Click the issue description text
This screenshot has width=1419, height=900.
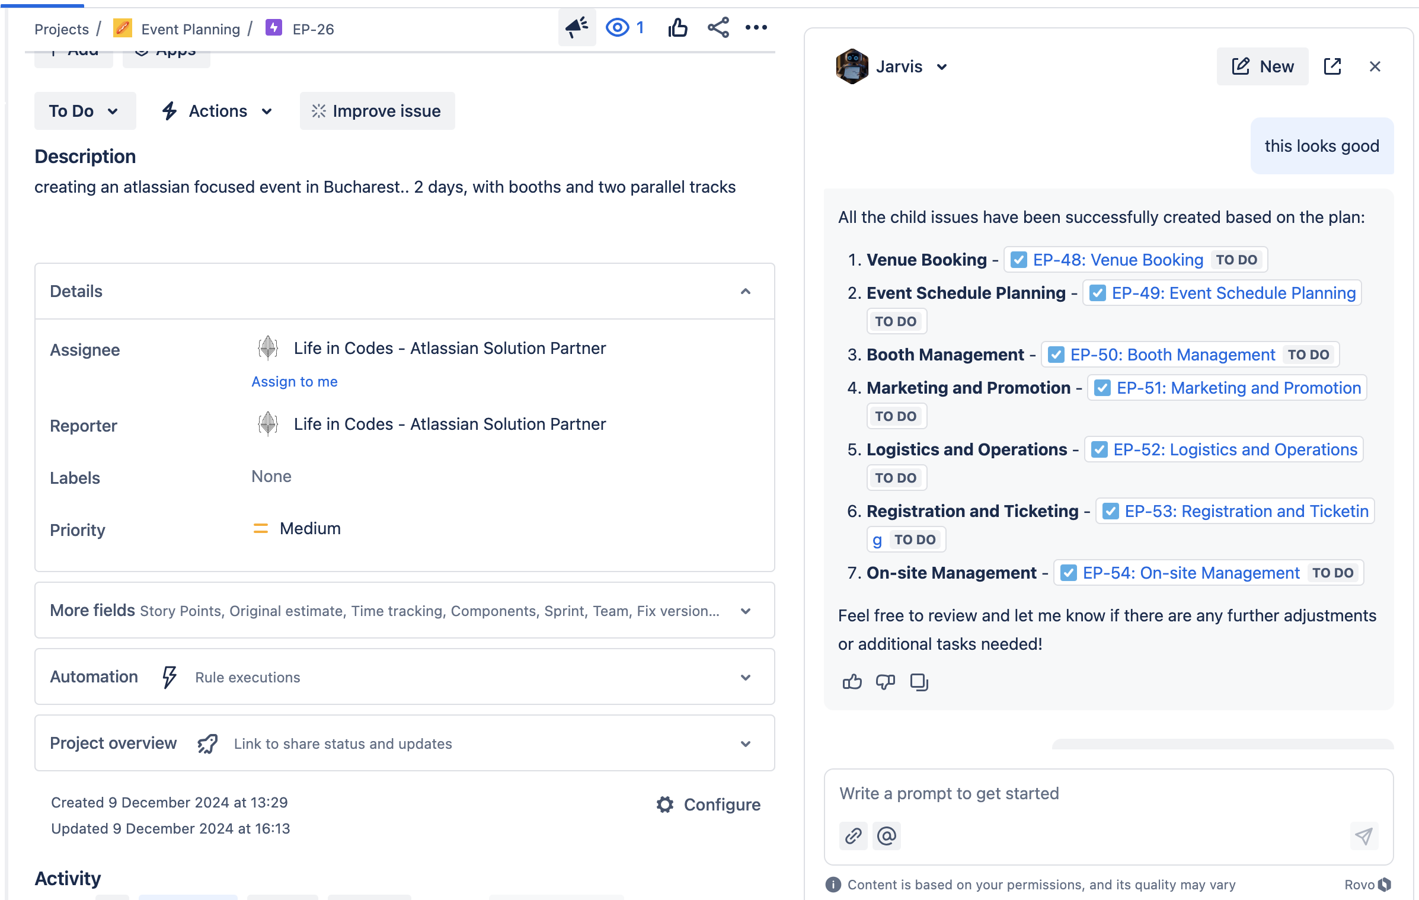pyautogui.click(x=385, y=187)
